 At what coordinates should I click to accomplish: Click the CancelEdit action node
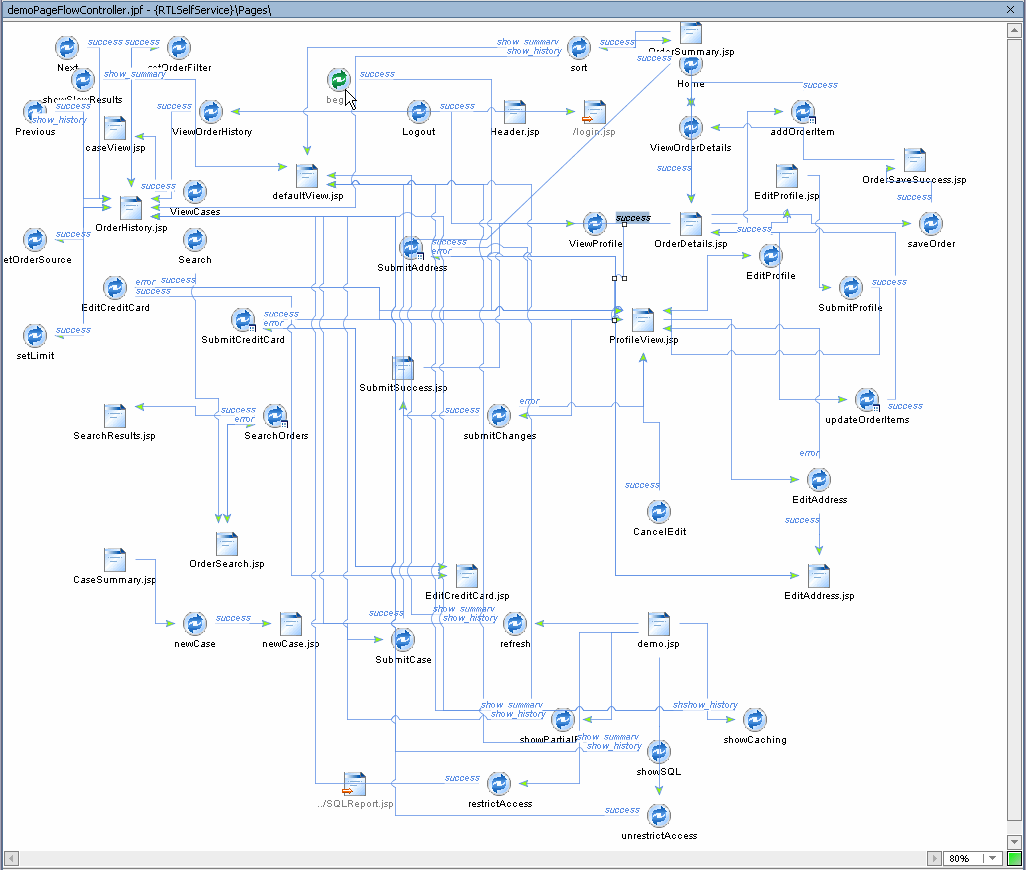point(659,512)
